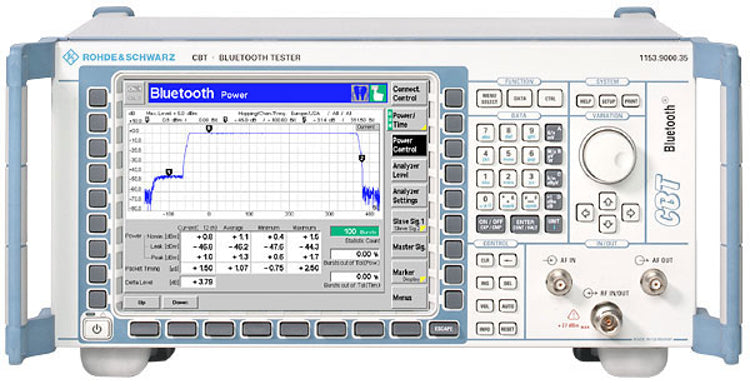This screenshot has height=384, width=750.
Task: Tap numeric key 4
Action: click(x=485, y=155)
